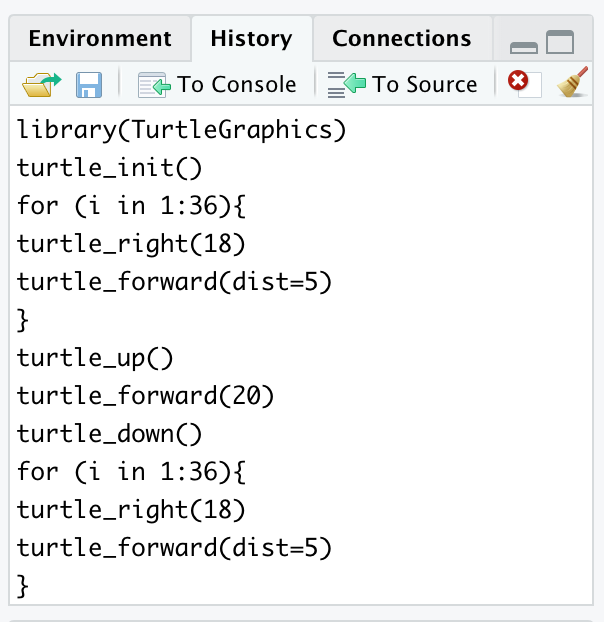Minimize the History pane

(524, 45)
